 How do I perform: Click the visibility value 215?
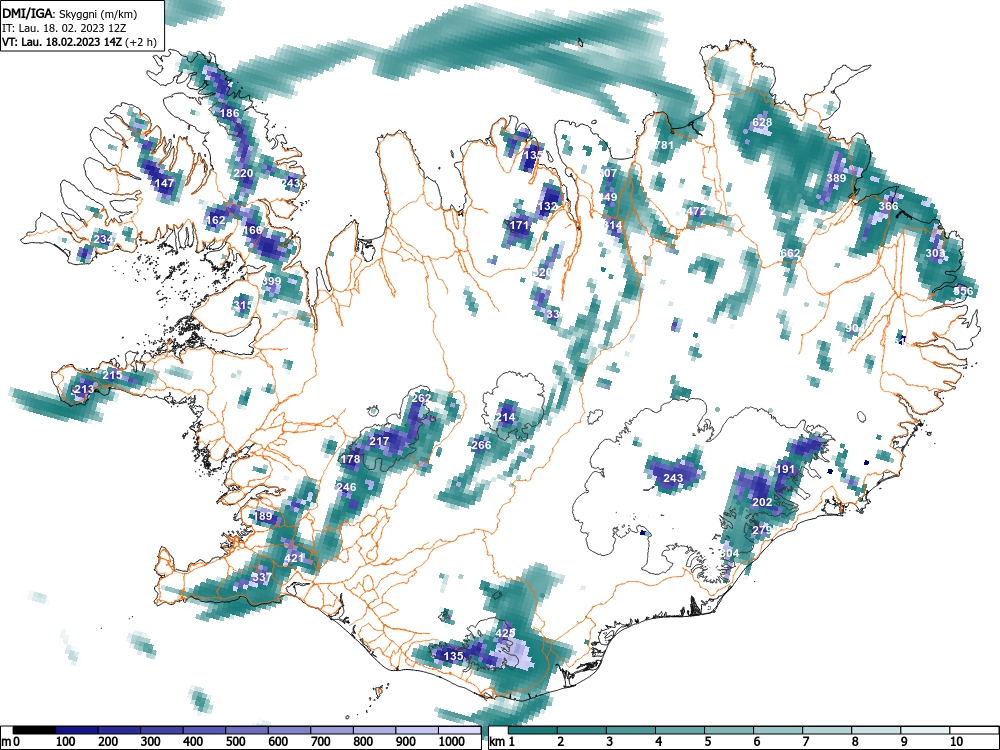(x=112, y=375)
